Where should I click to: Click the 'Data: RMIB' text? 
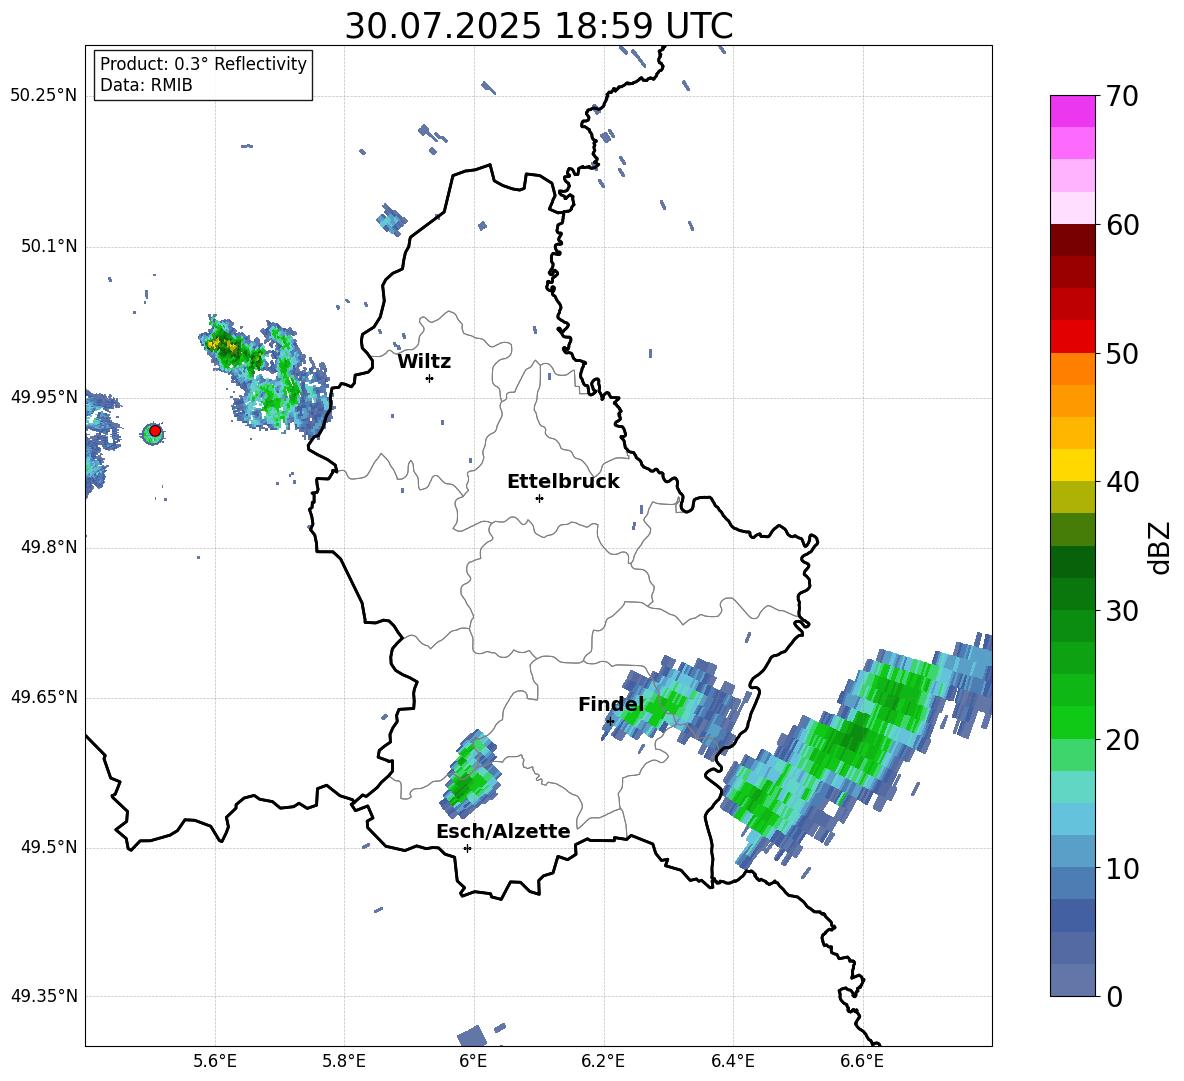click(146, 85)
